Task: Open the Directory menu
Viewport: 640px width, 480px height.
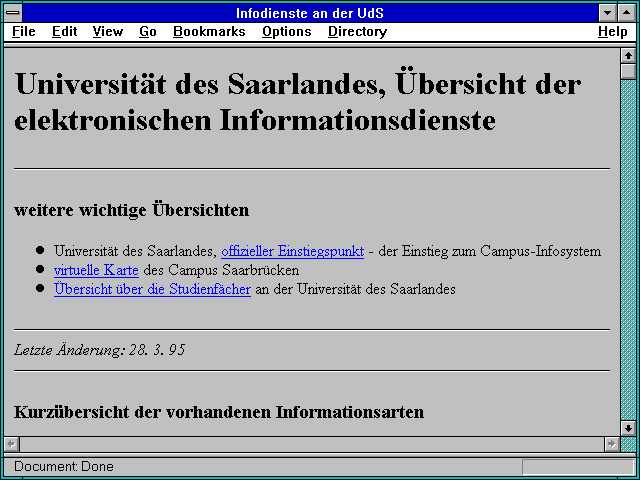Action: coord(358,32)
